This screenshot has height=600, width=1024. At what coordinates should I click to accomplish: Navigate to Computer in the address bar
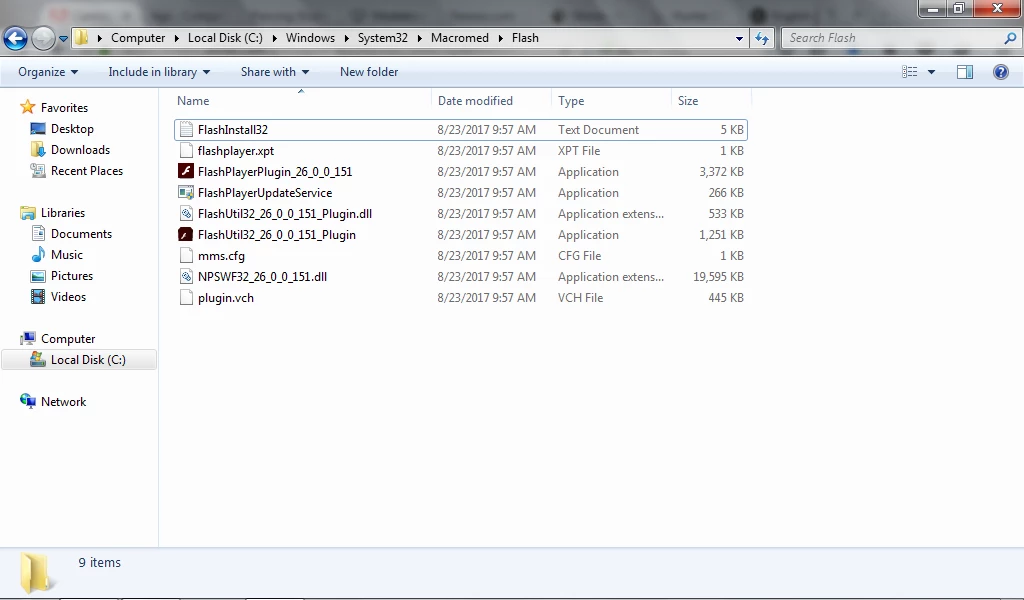(138, 38)
